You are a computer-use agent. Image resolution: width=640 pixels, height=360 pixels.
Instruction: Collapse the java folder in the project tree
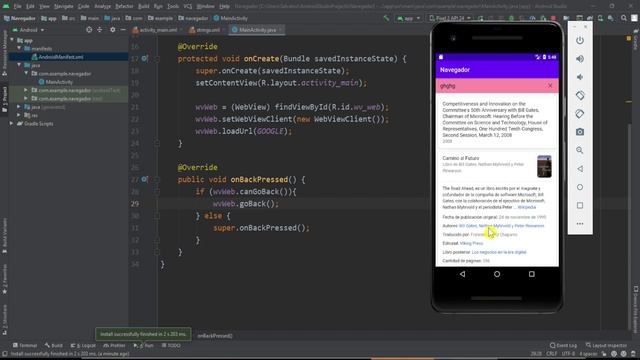pyautogui.click(x=19, y=65)
